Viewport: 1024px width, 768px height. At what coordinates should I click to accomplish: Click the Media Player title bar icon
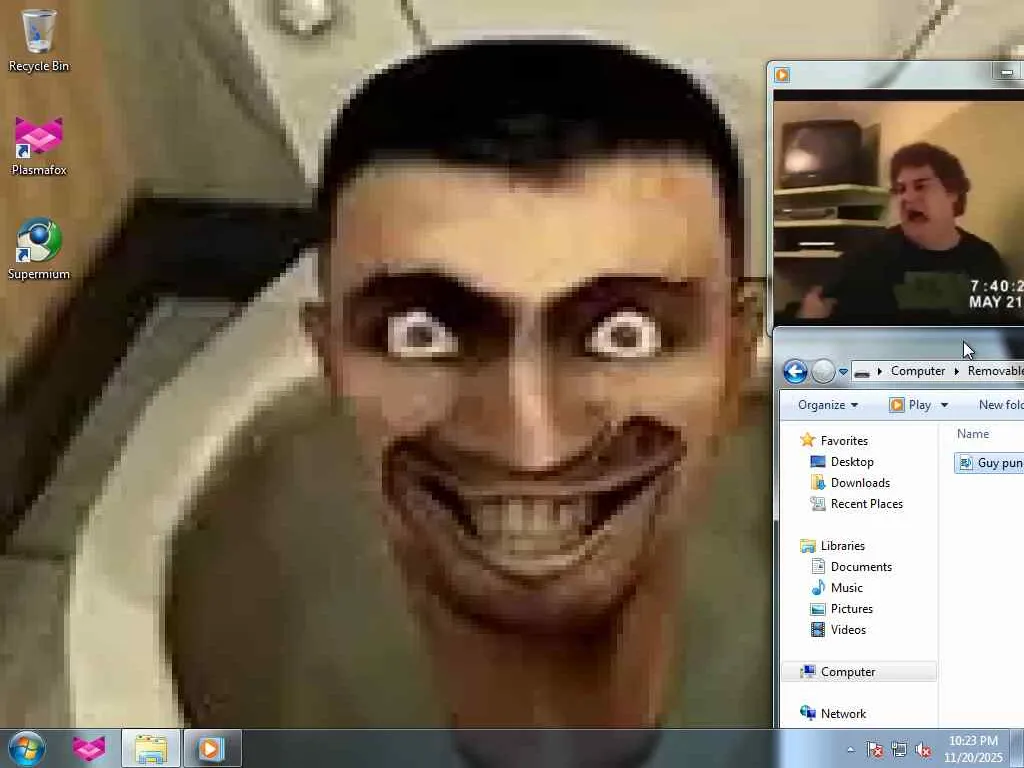[x=782, y=74]
